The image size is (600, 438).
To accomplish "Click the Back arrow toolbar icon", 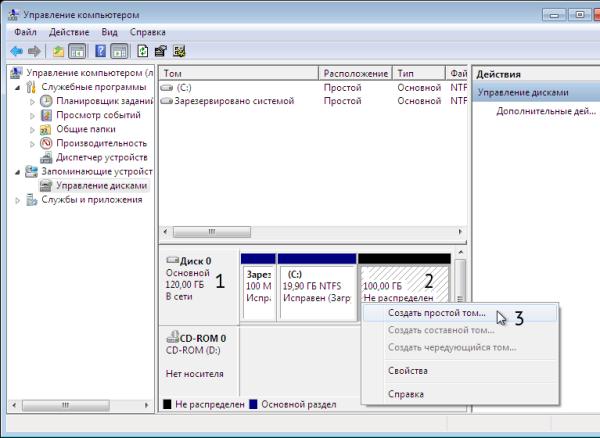I will [16, 51].
